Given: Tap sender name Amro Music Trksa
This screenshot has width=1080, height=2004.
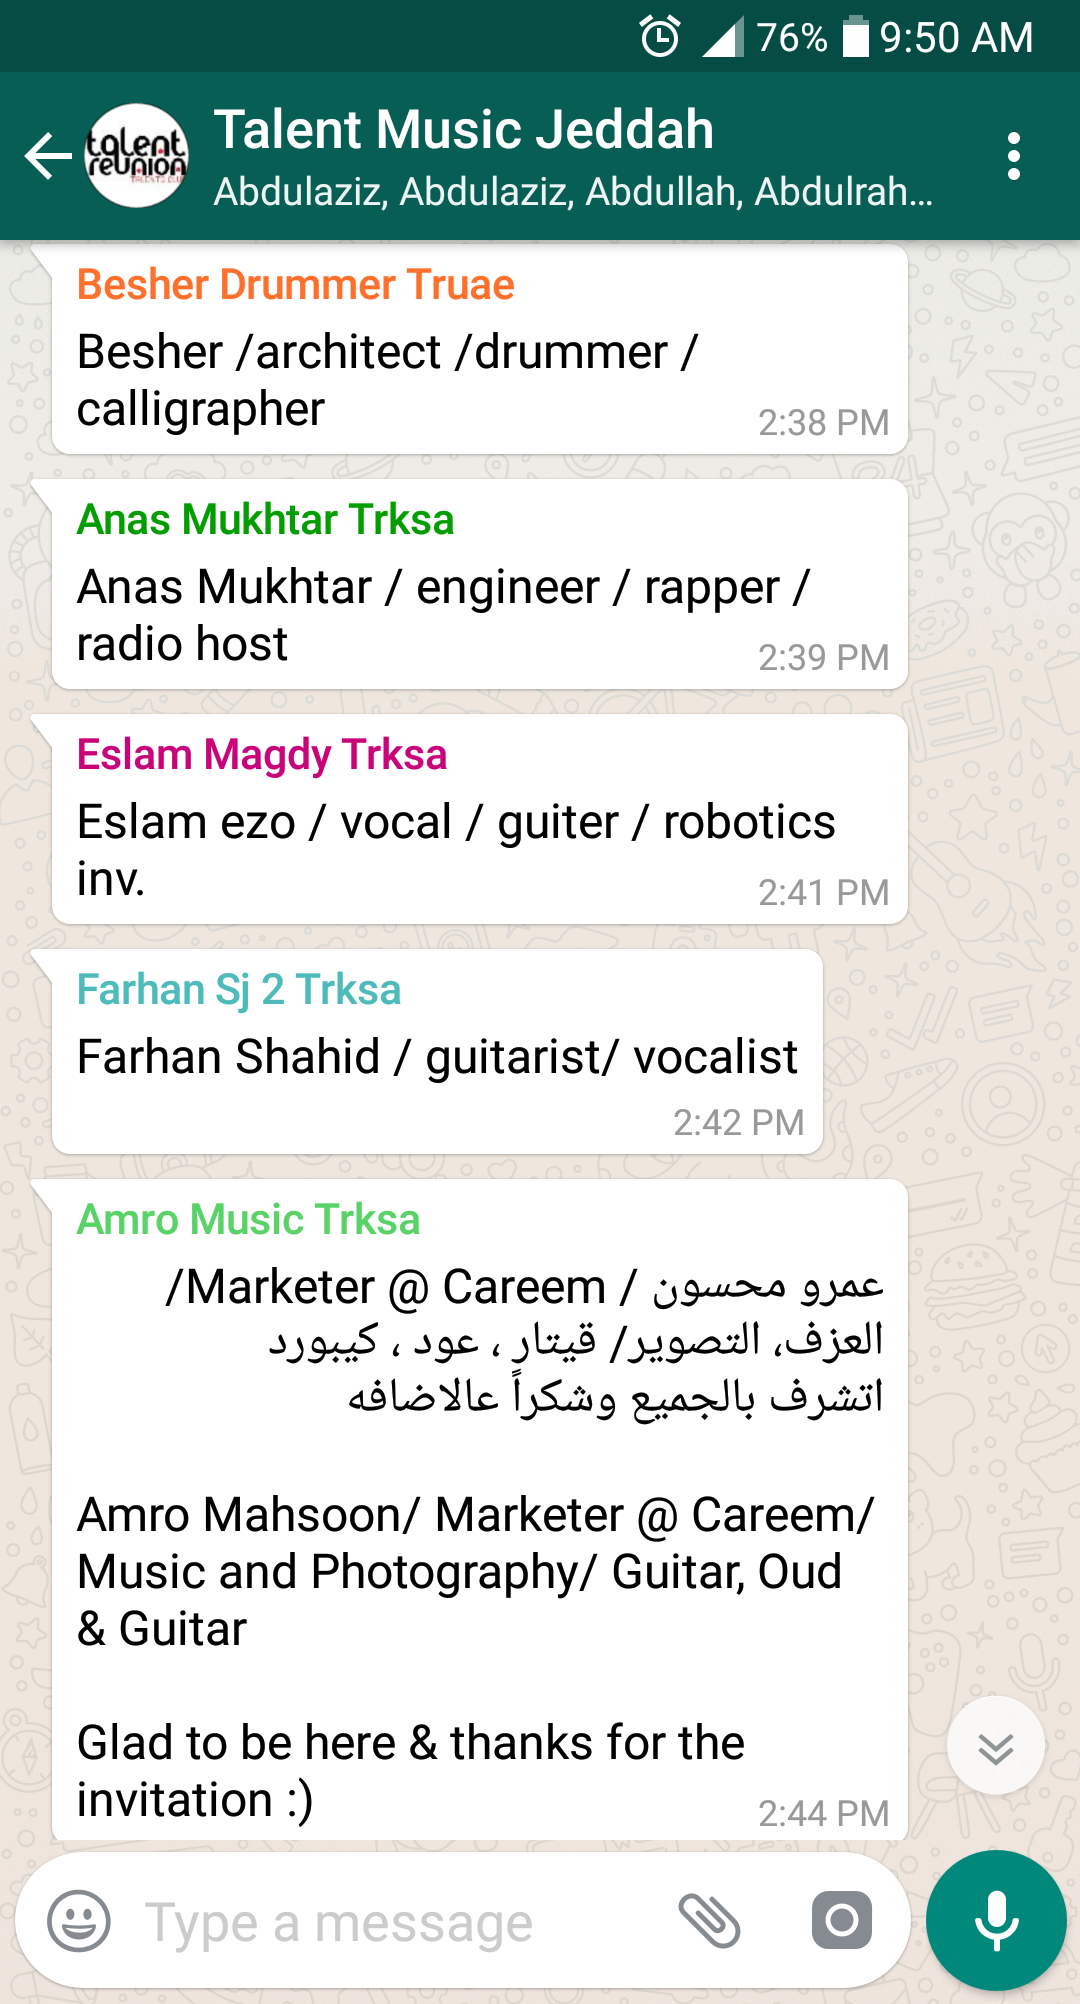Looking at the screenshot, I should (249, 1220).
